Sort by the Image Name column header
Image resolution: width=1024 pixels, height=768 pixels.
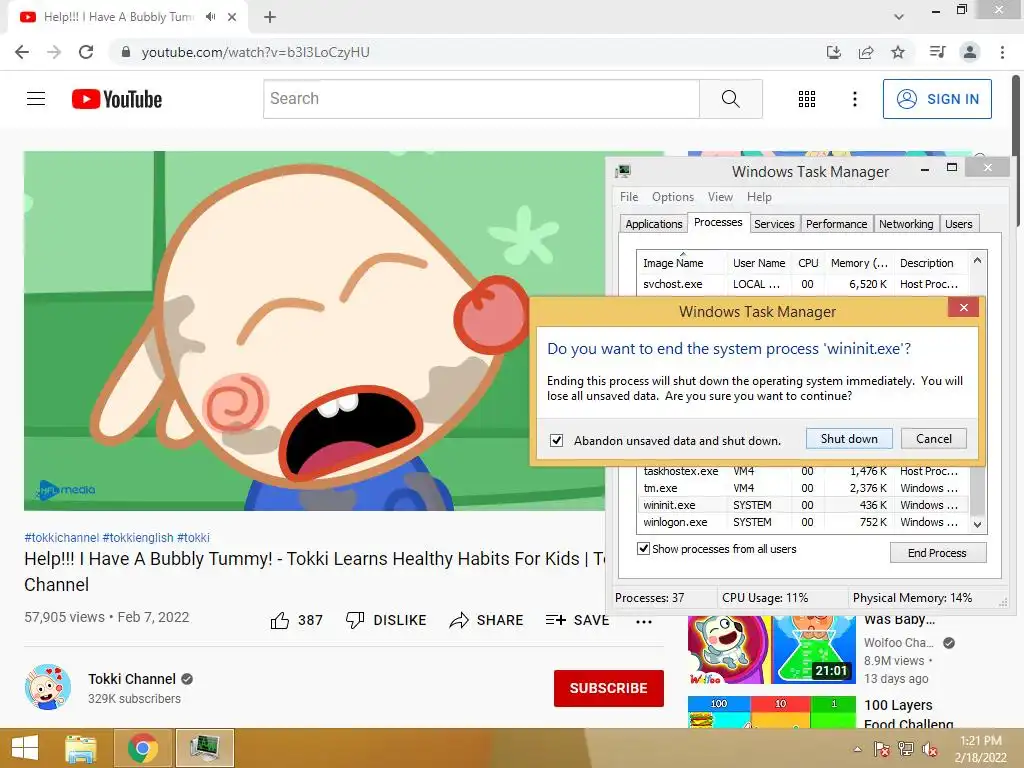coord(681,263)
